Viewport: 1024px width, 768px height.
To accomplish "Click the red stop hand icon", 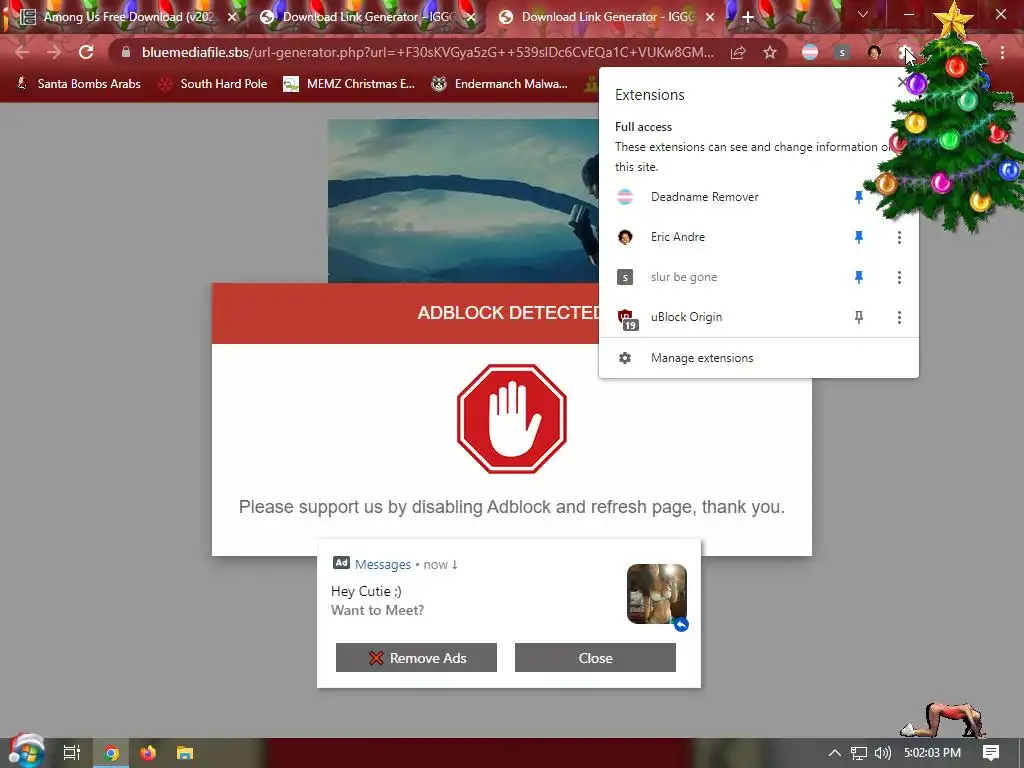I will click(x=512, y=419).
